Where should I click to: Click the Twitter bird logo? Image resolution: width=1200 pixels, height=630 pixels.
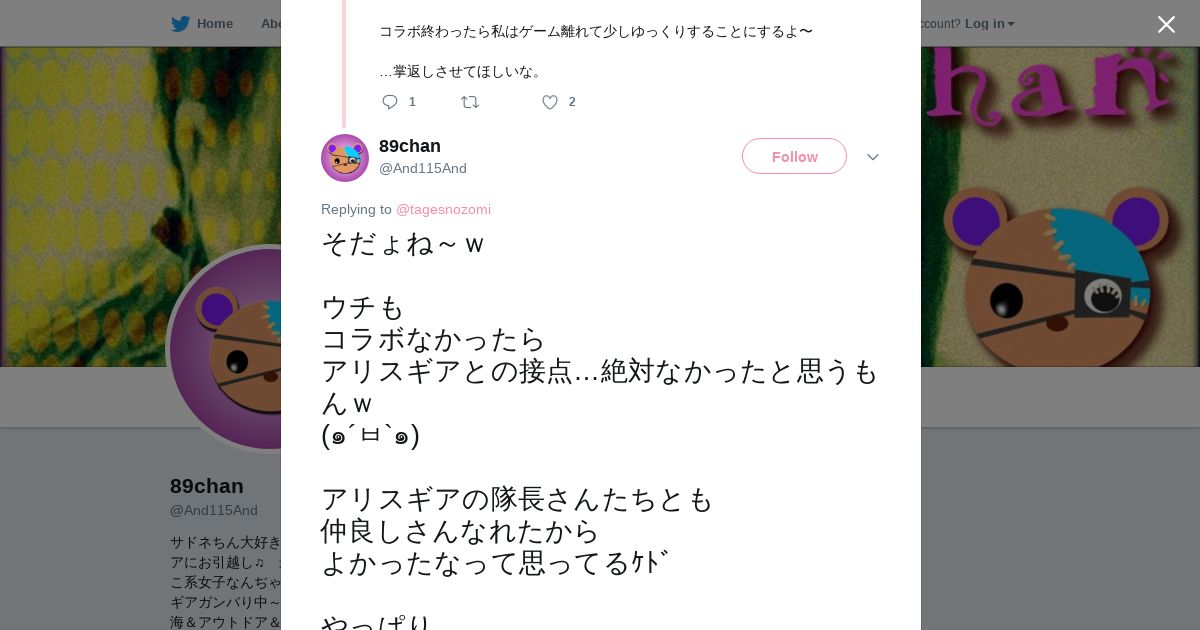coord(180,24)
